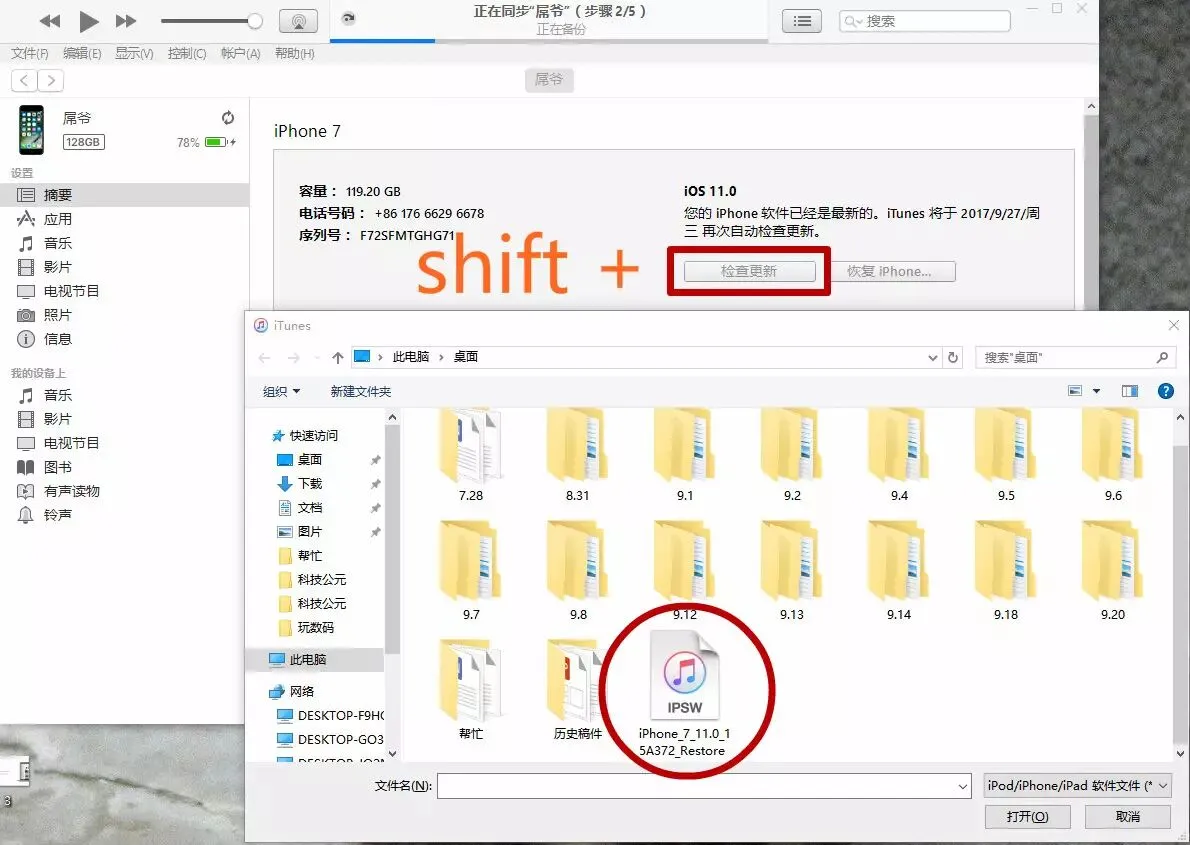This screenshot has height=845, width=1190.
Task: Expand the address bar history dropdown
Action: [x=933, y=357]
